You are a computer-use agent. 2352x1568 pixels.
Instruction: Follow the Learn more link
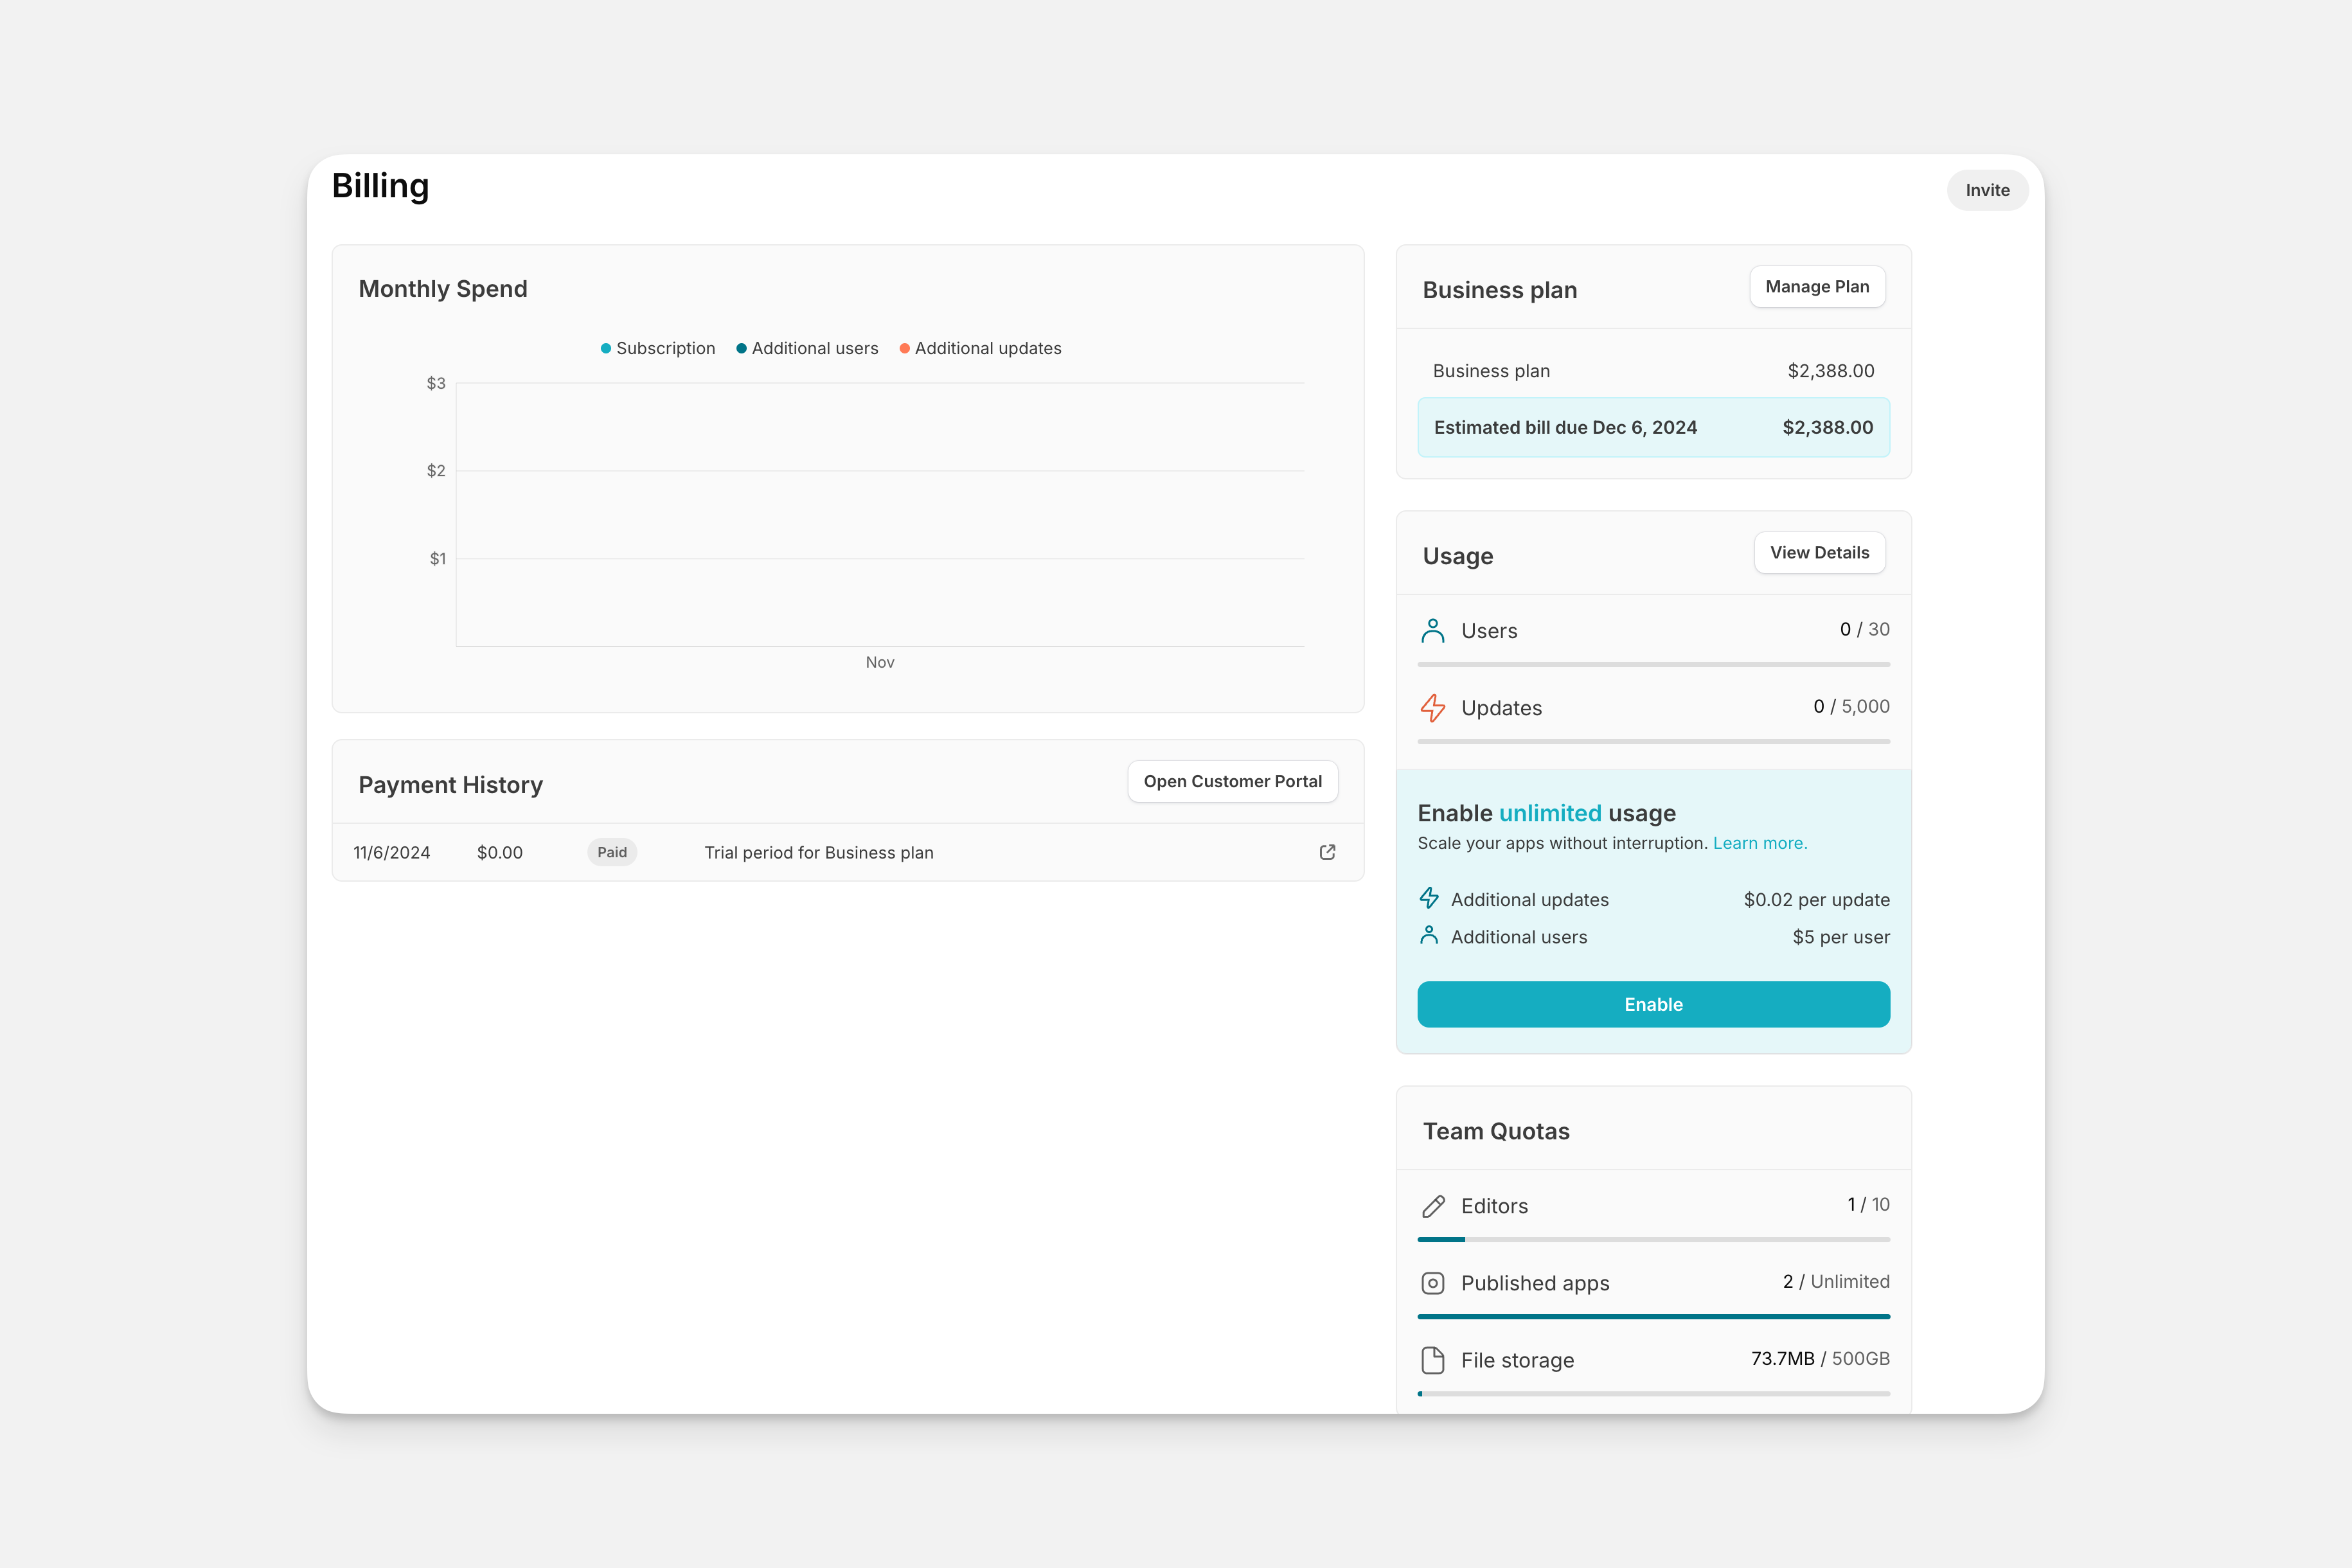click(x=1760, y=843)
